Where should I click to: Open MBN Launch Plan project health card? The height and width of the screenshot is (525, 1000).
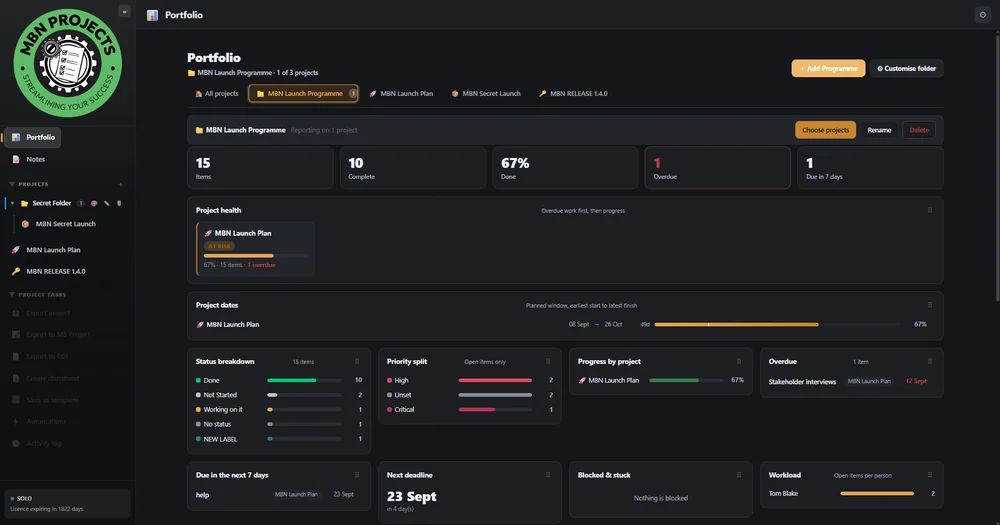(x=255, y=249)
